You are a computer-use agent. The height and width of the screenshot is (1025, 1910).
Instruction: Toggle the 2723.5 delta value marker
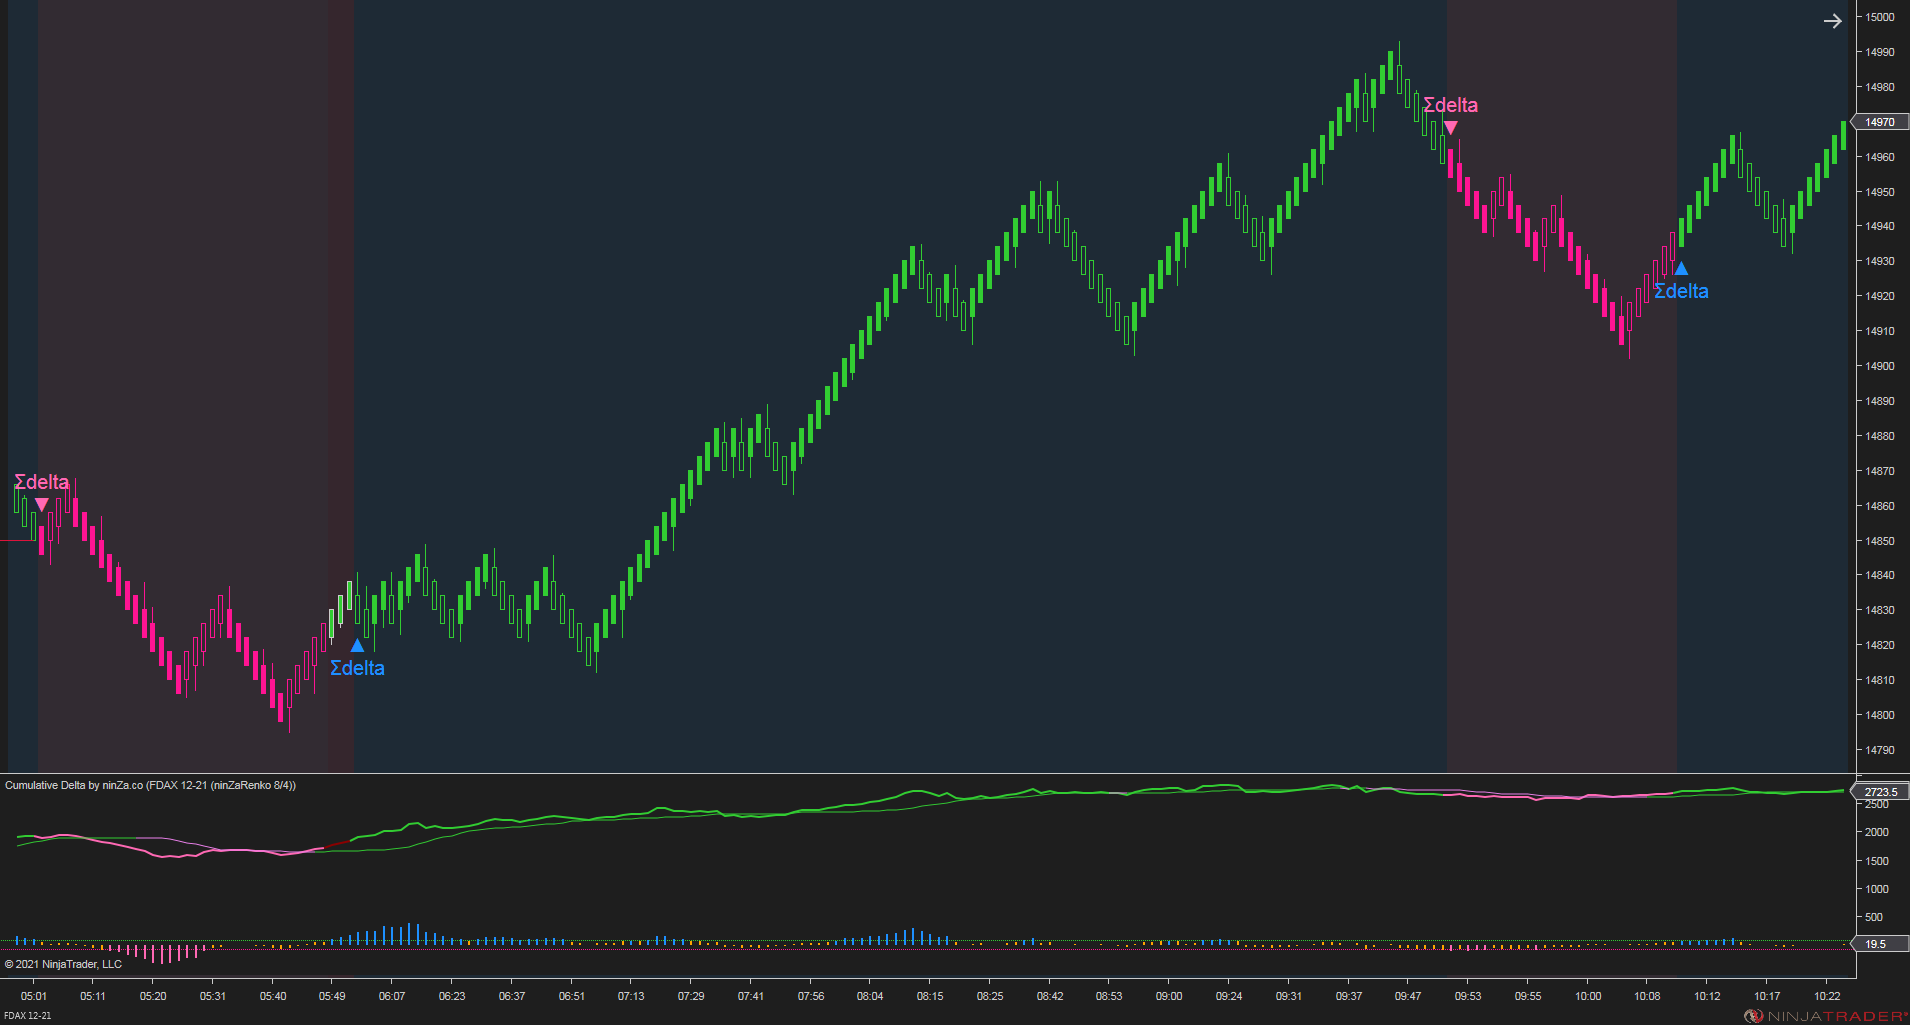point(1880,791)
